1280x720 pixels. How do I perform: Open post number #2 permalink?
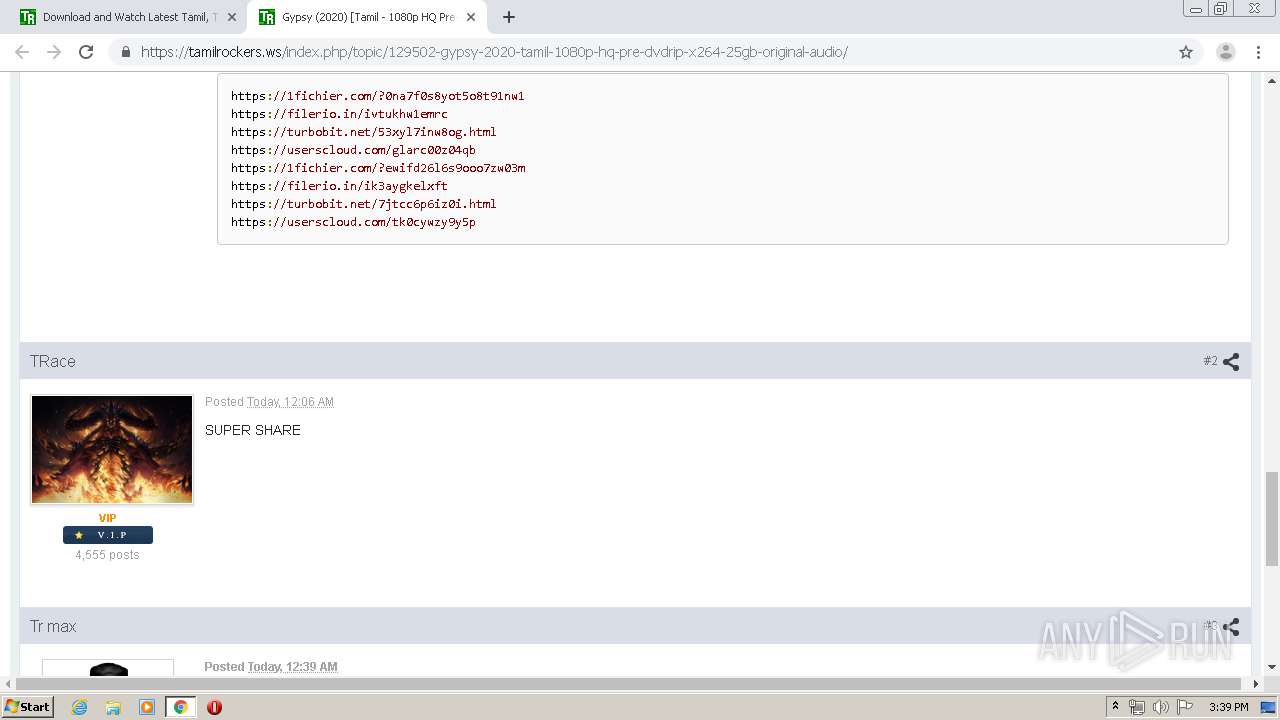(1210, 361)
